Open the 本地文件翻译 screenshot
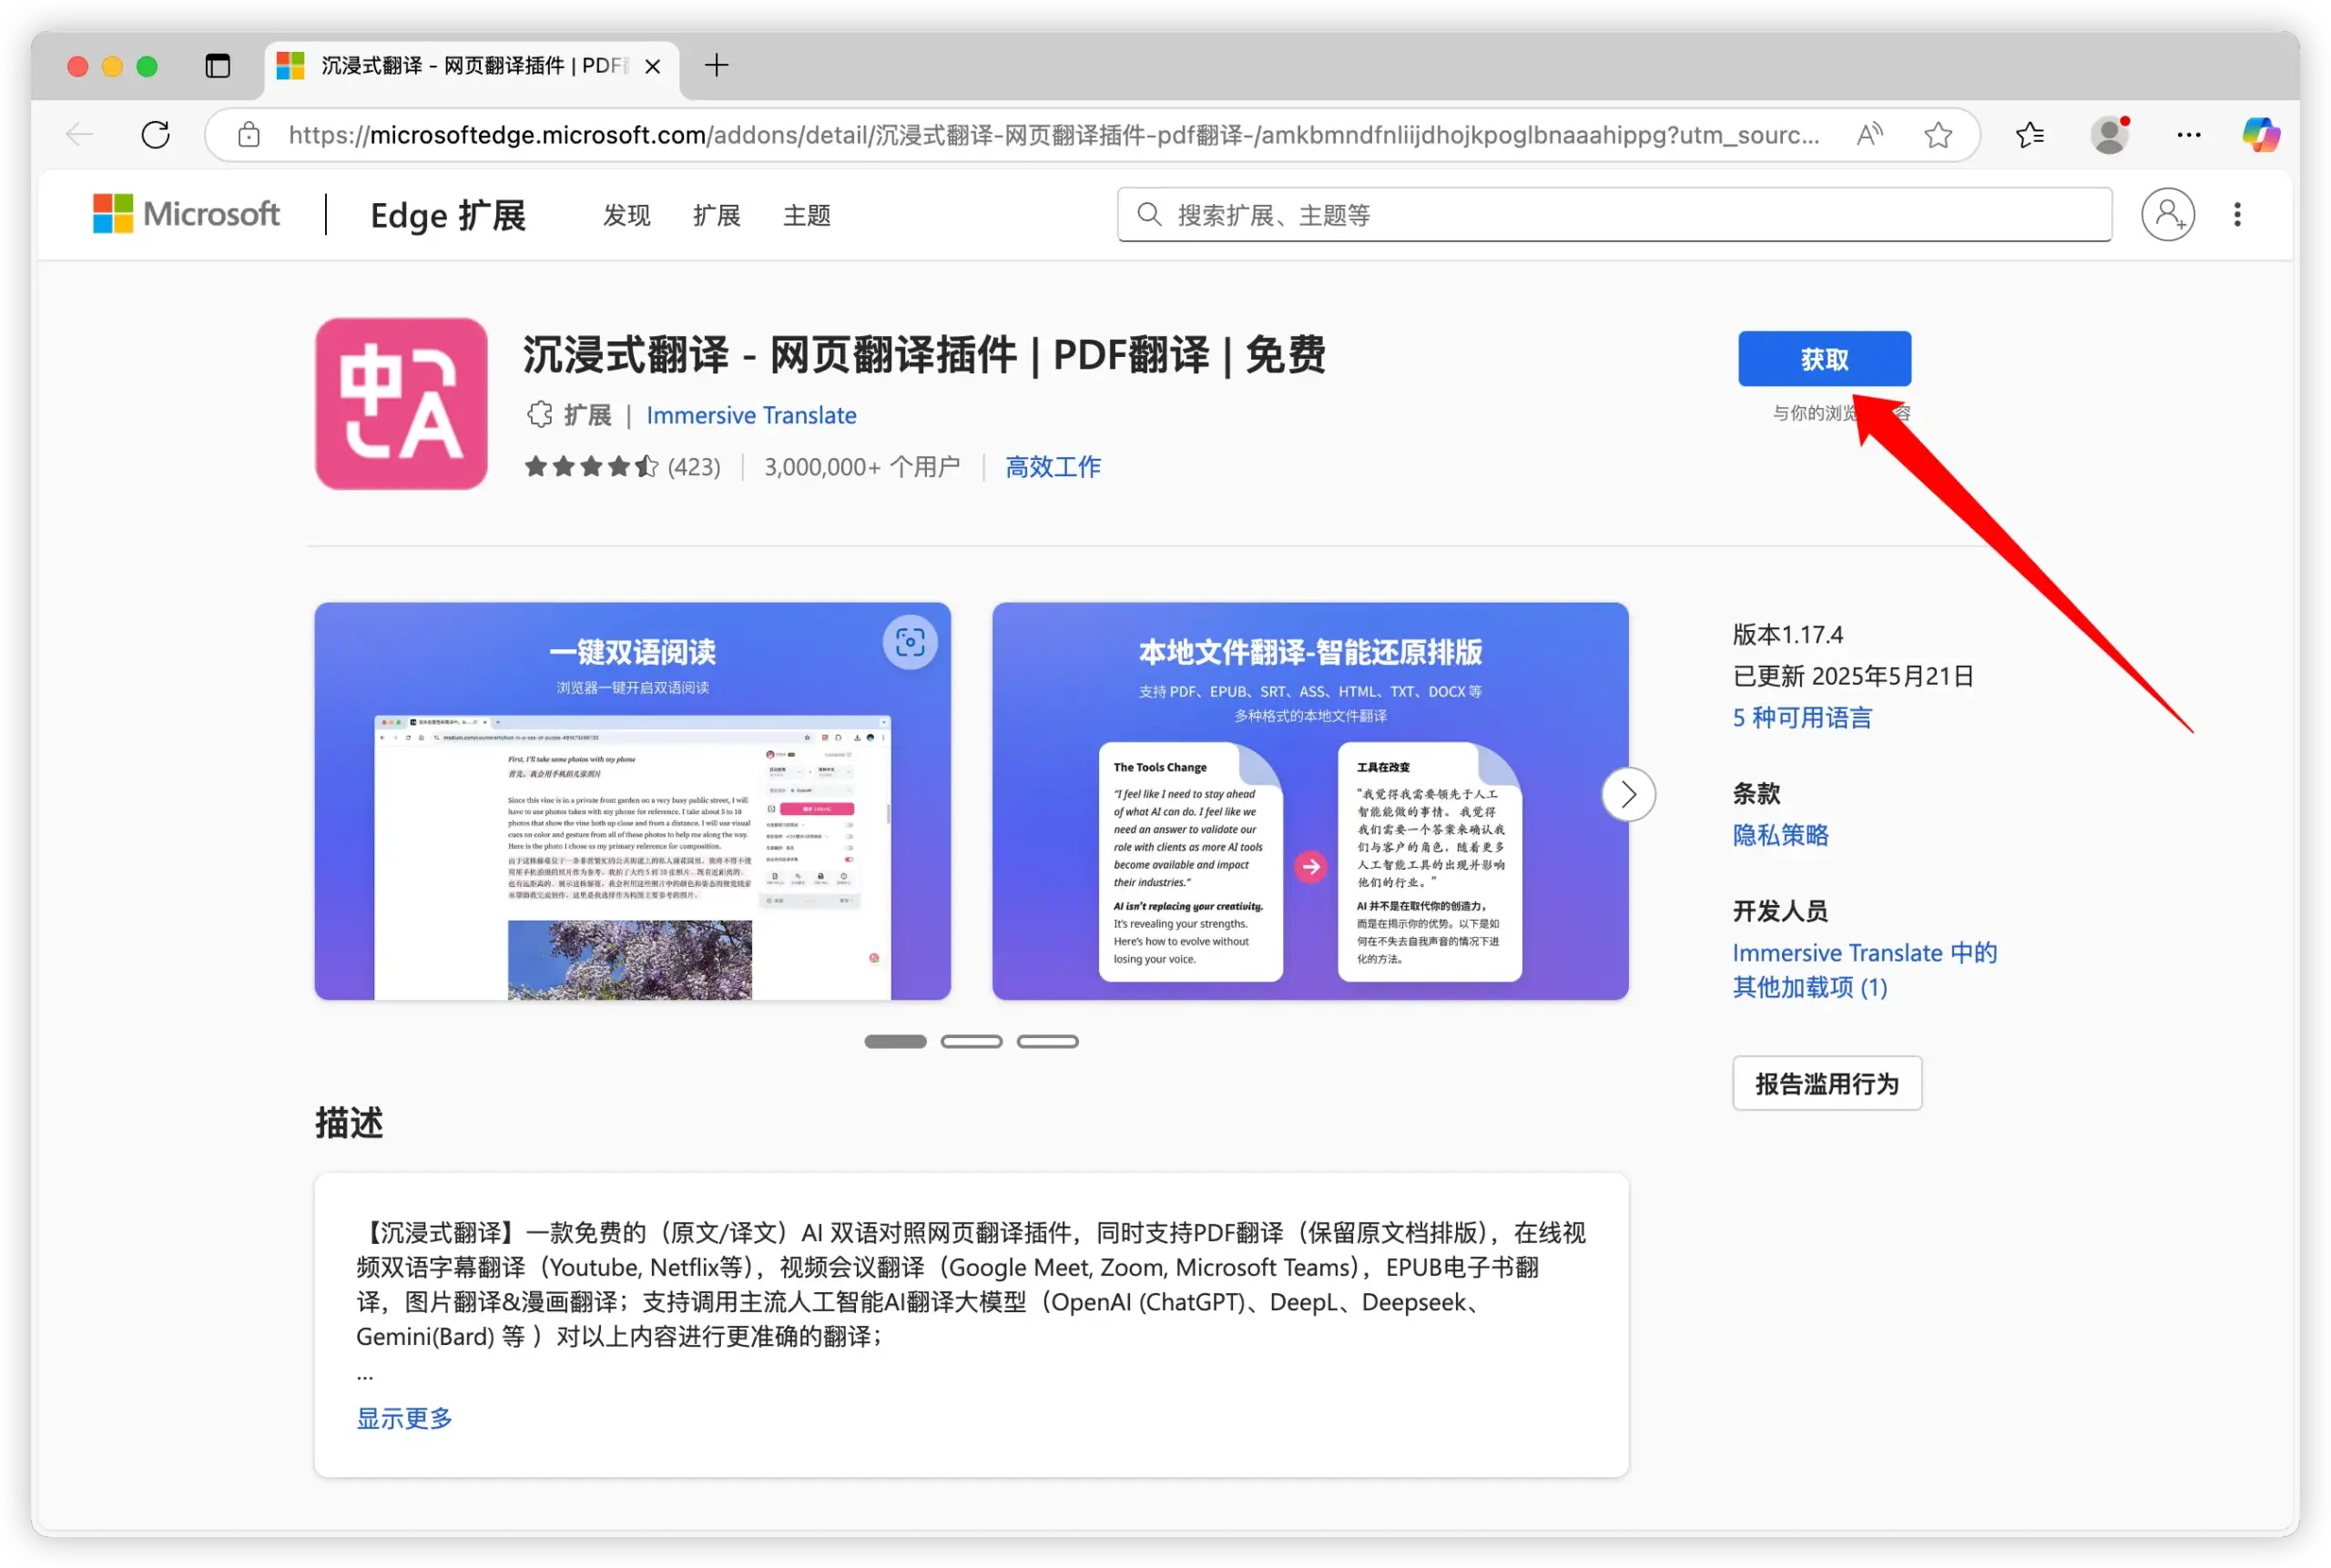The width and height of the screenshot is (2331, 1568). (x=1310, y=800)
